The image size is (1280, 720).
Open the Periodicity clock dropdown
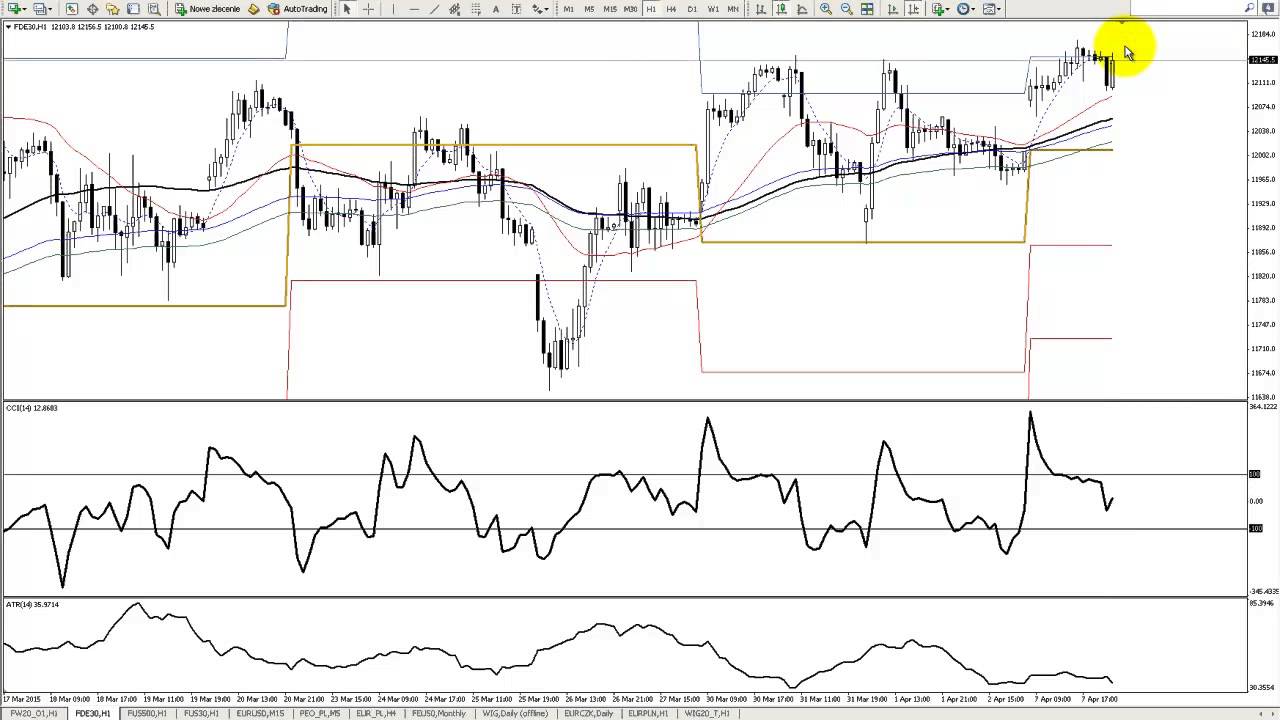point(966,9)
